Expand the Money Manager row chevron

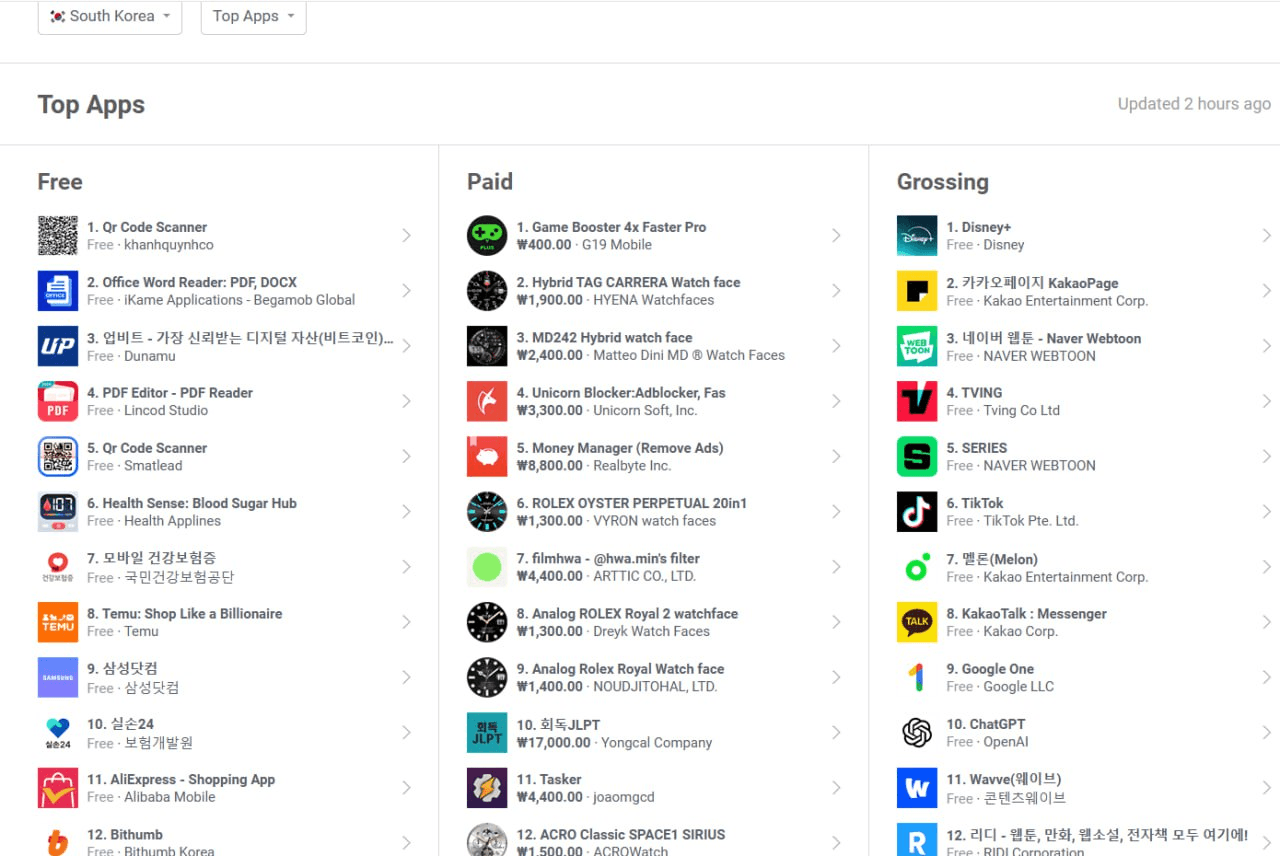[836, 456]
